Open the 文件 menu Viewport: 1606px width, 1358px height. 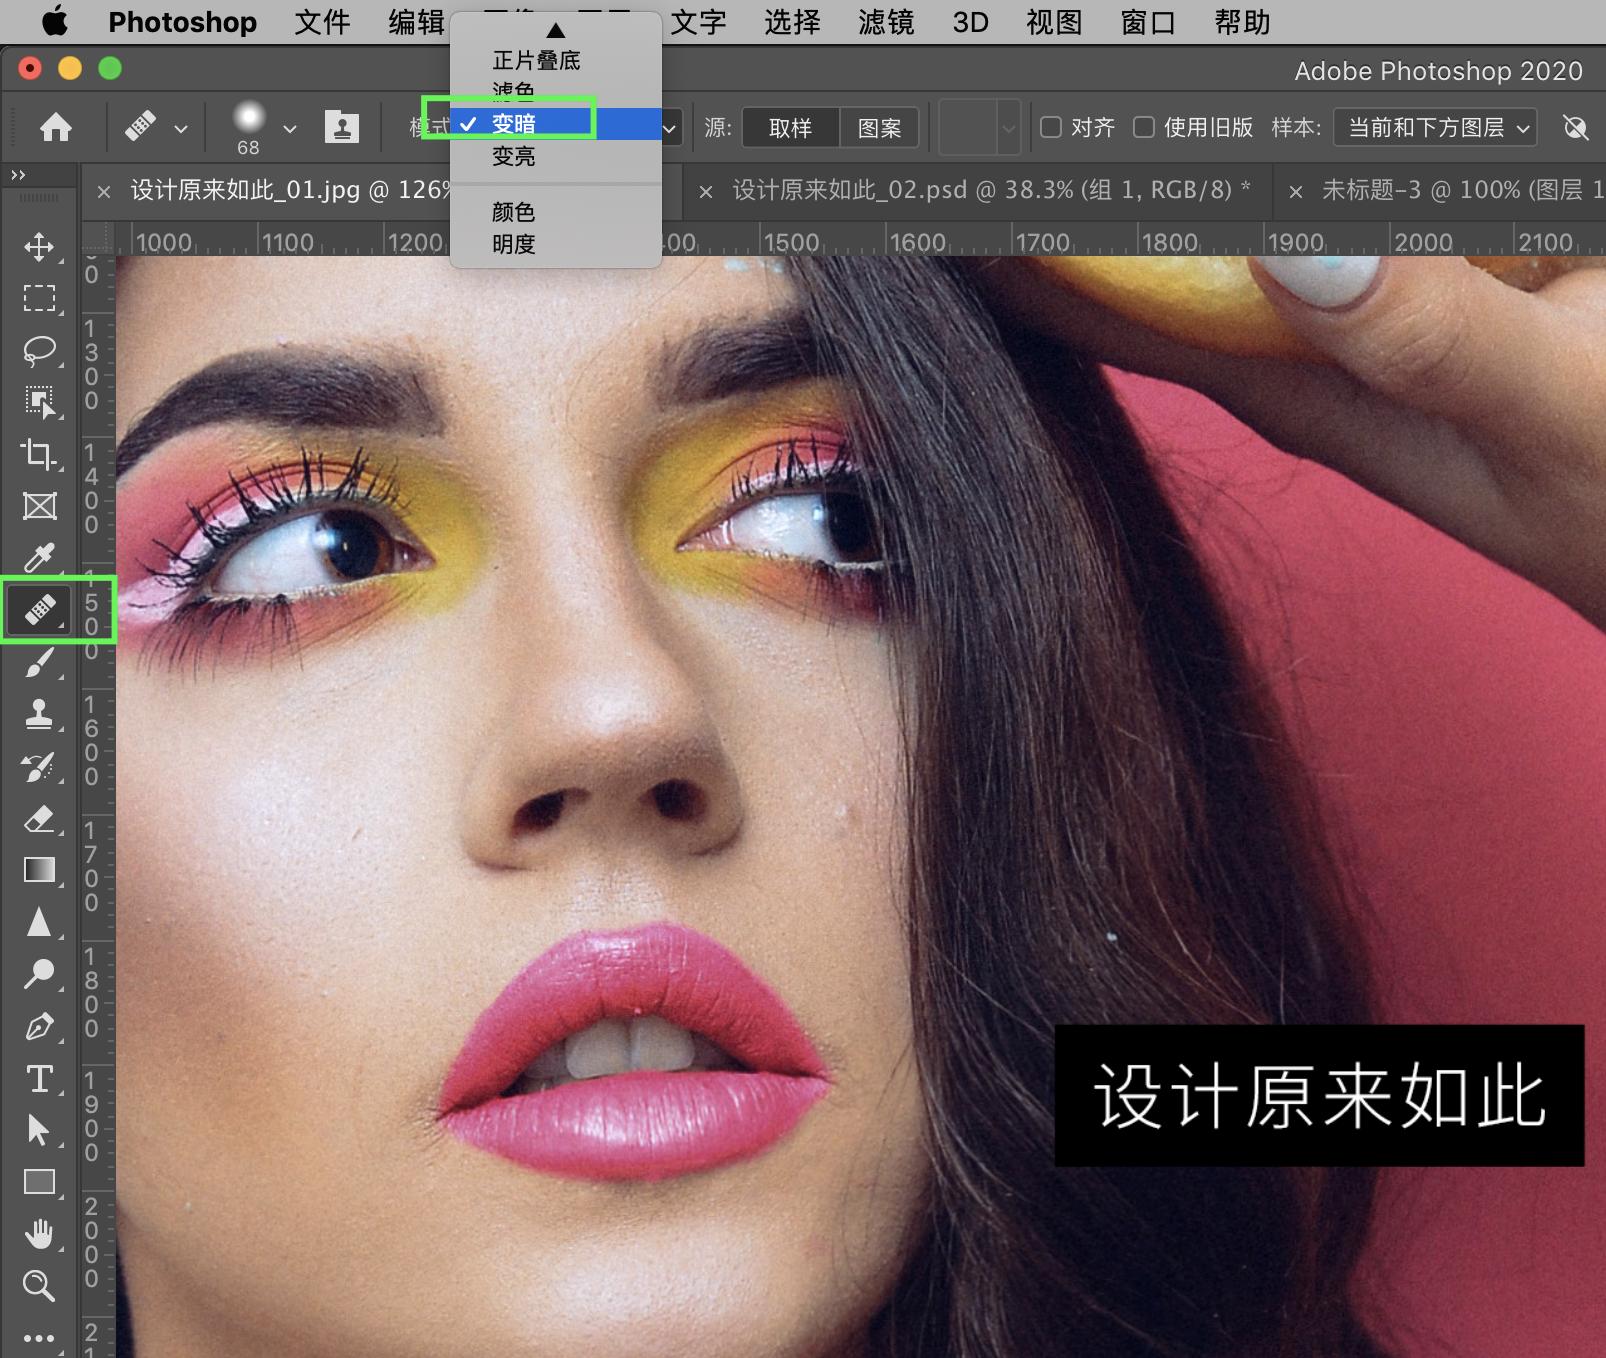322,22
